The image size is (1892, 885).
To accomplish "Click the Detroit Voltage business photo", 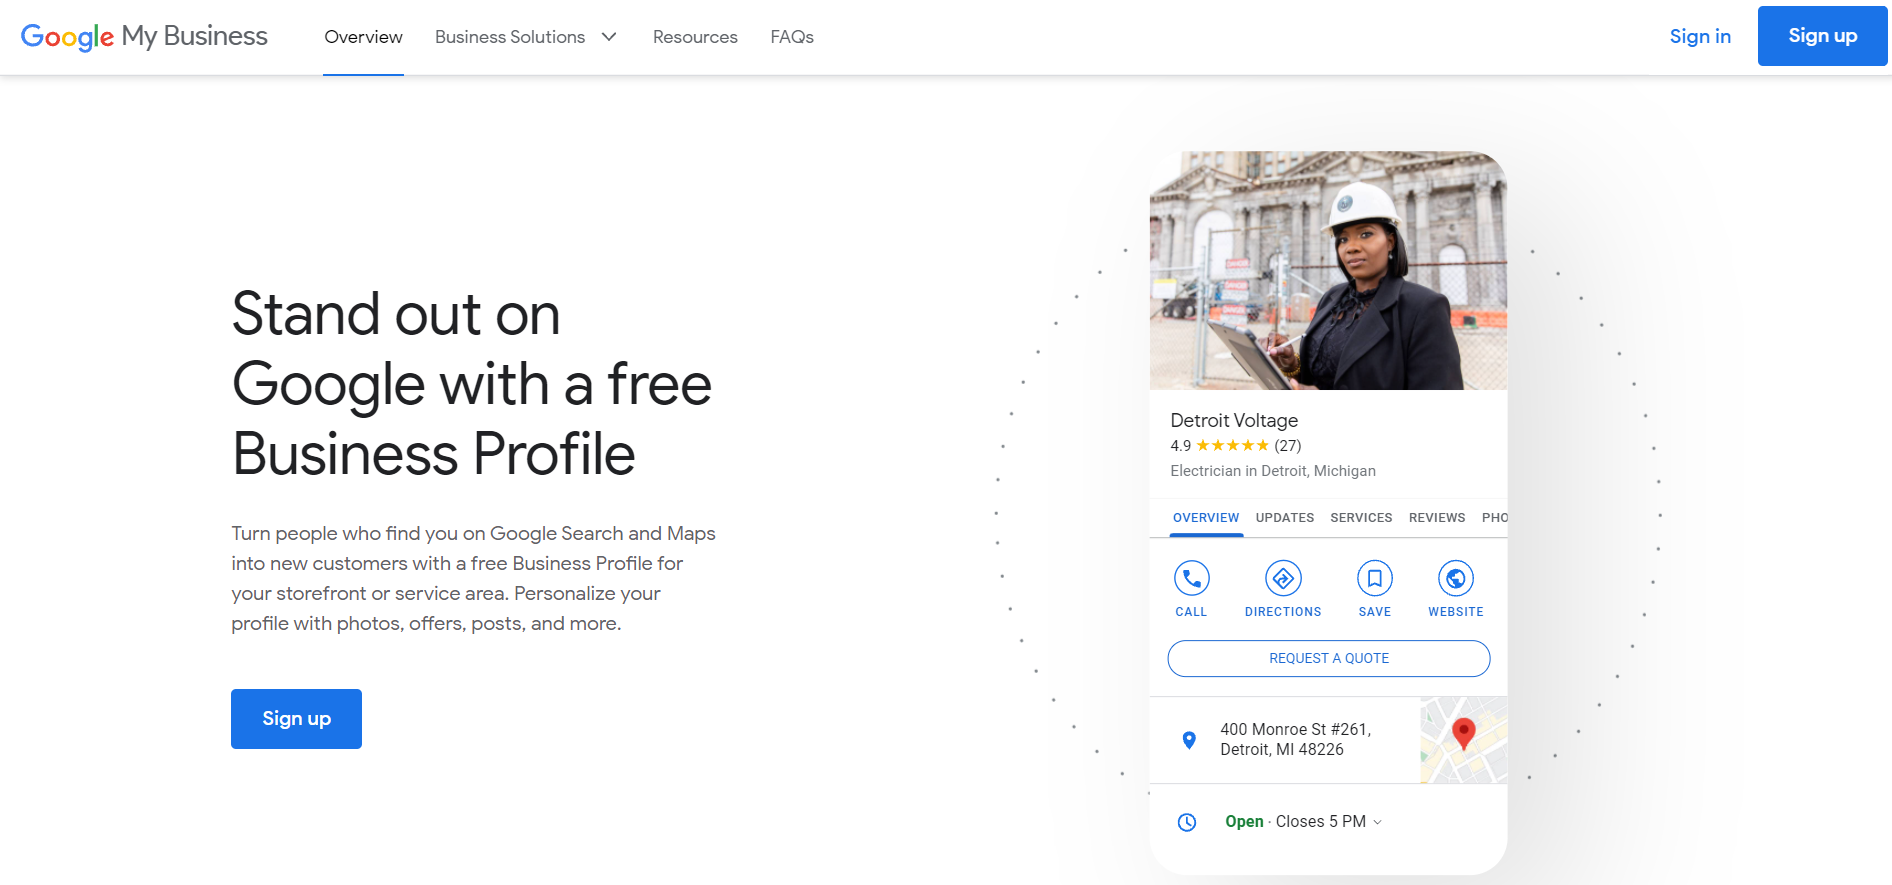I will 1328,271.
